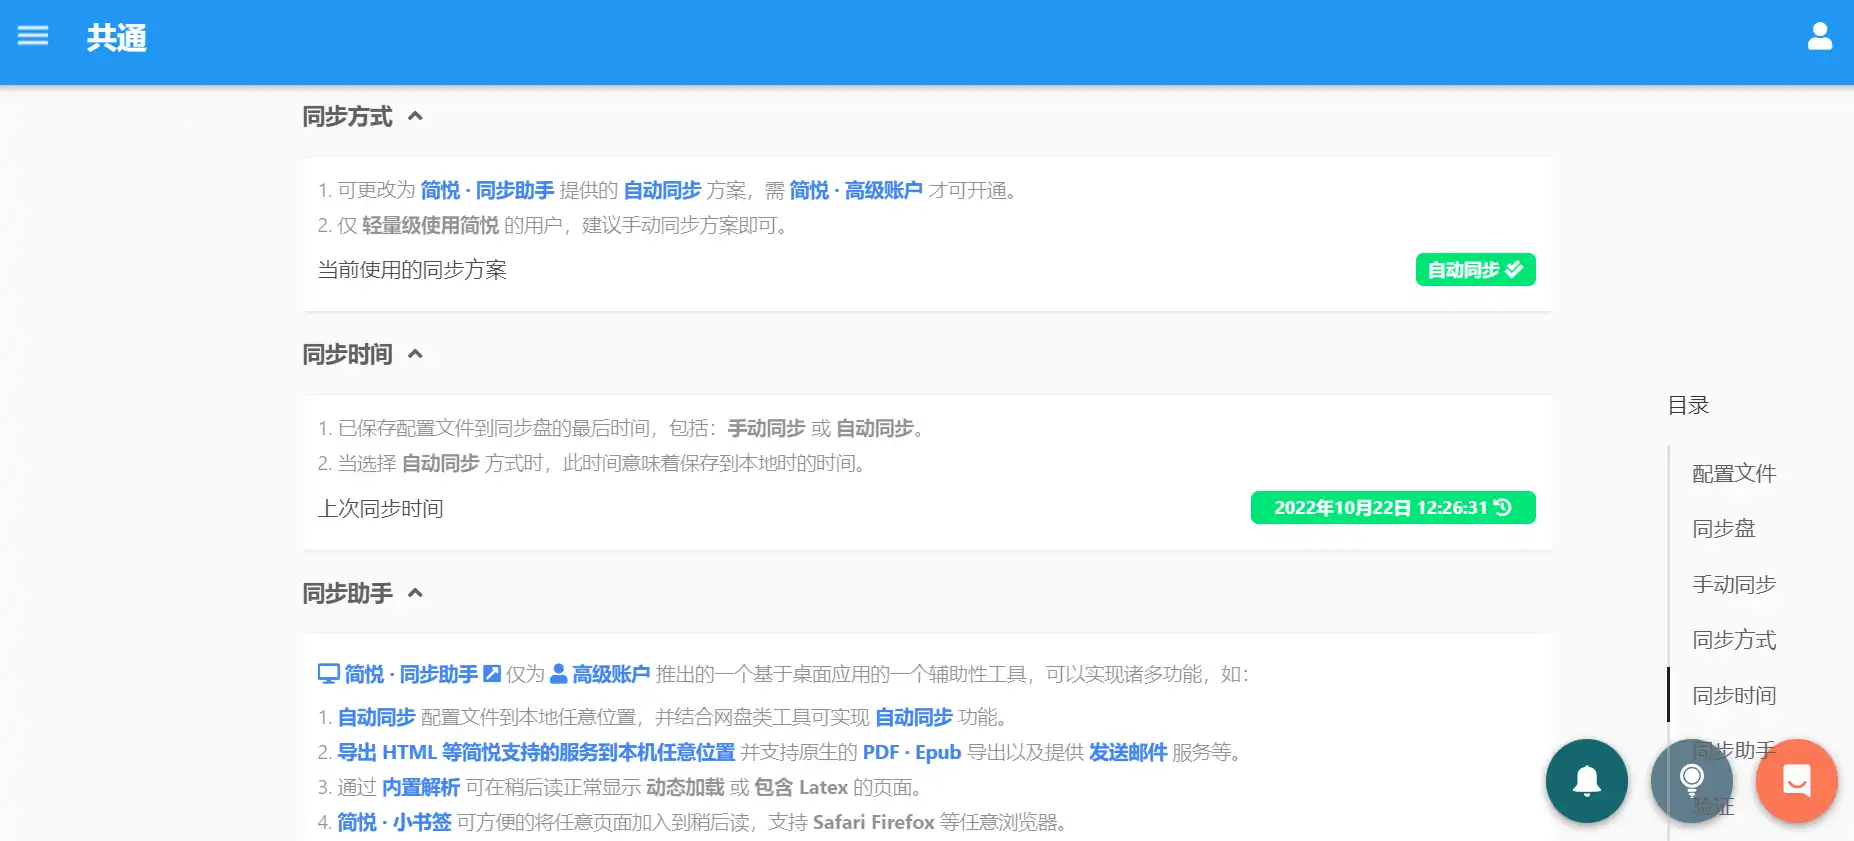Open the 简悦 · 小书签 link

(x=394, y=822)
